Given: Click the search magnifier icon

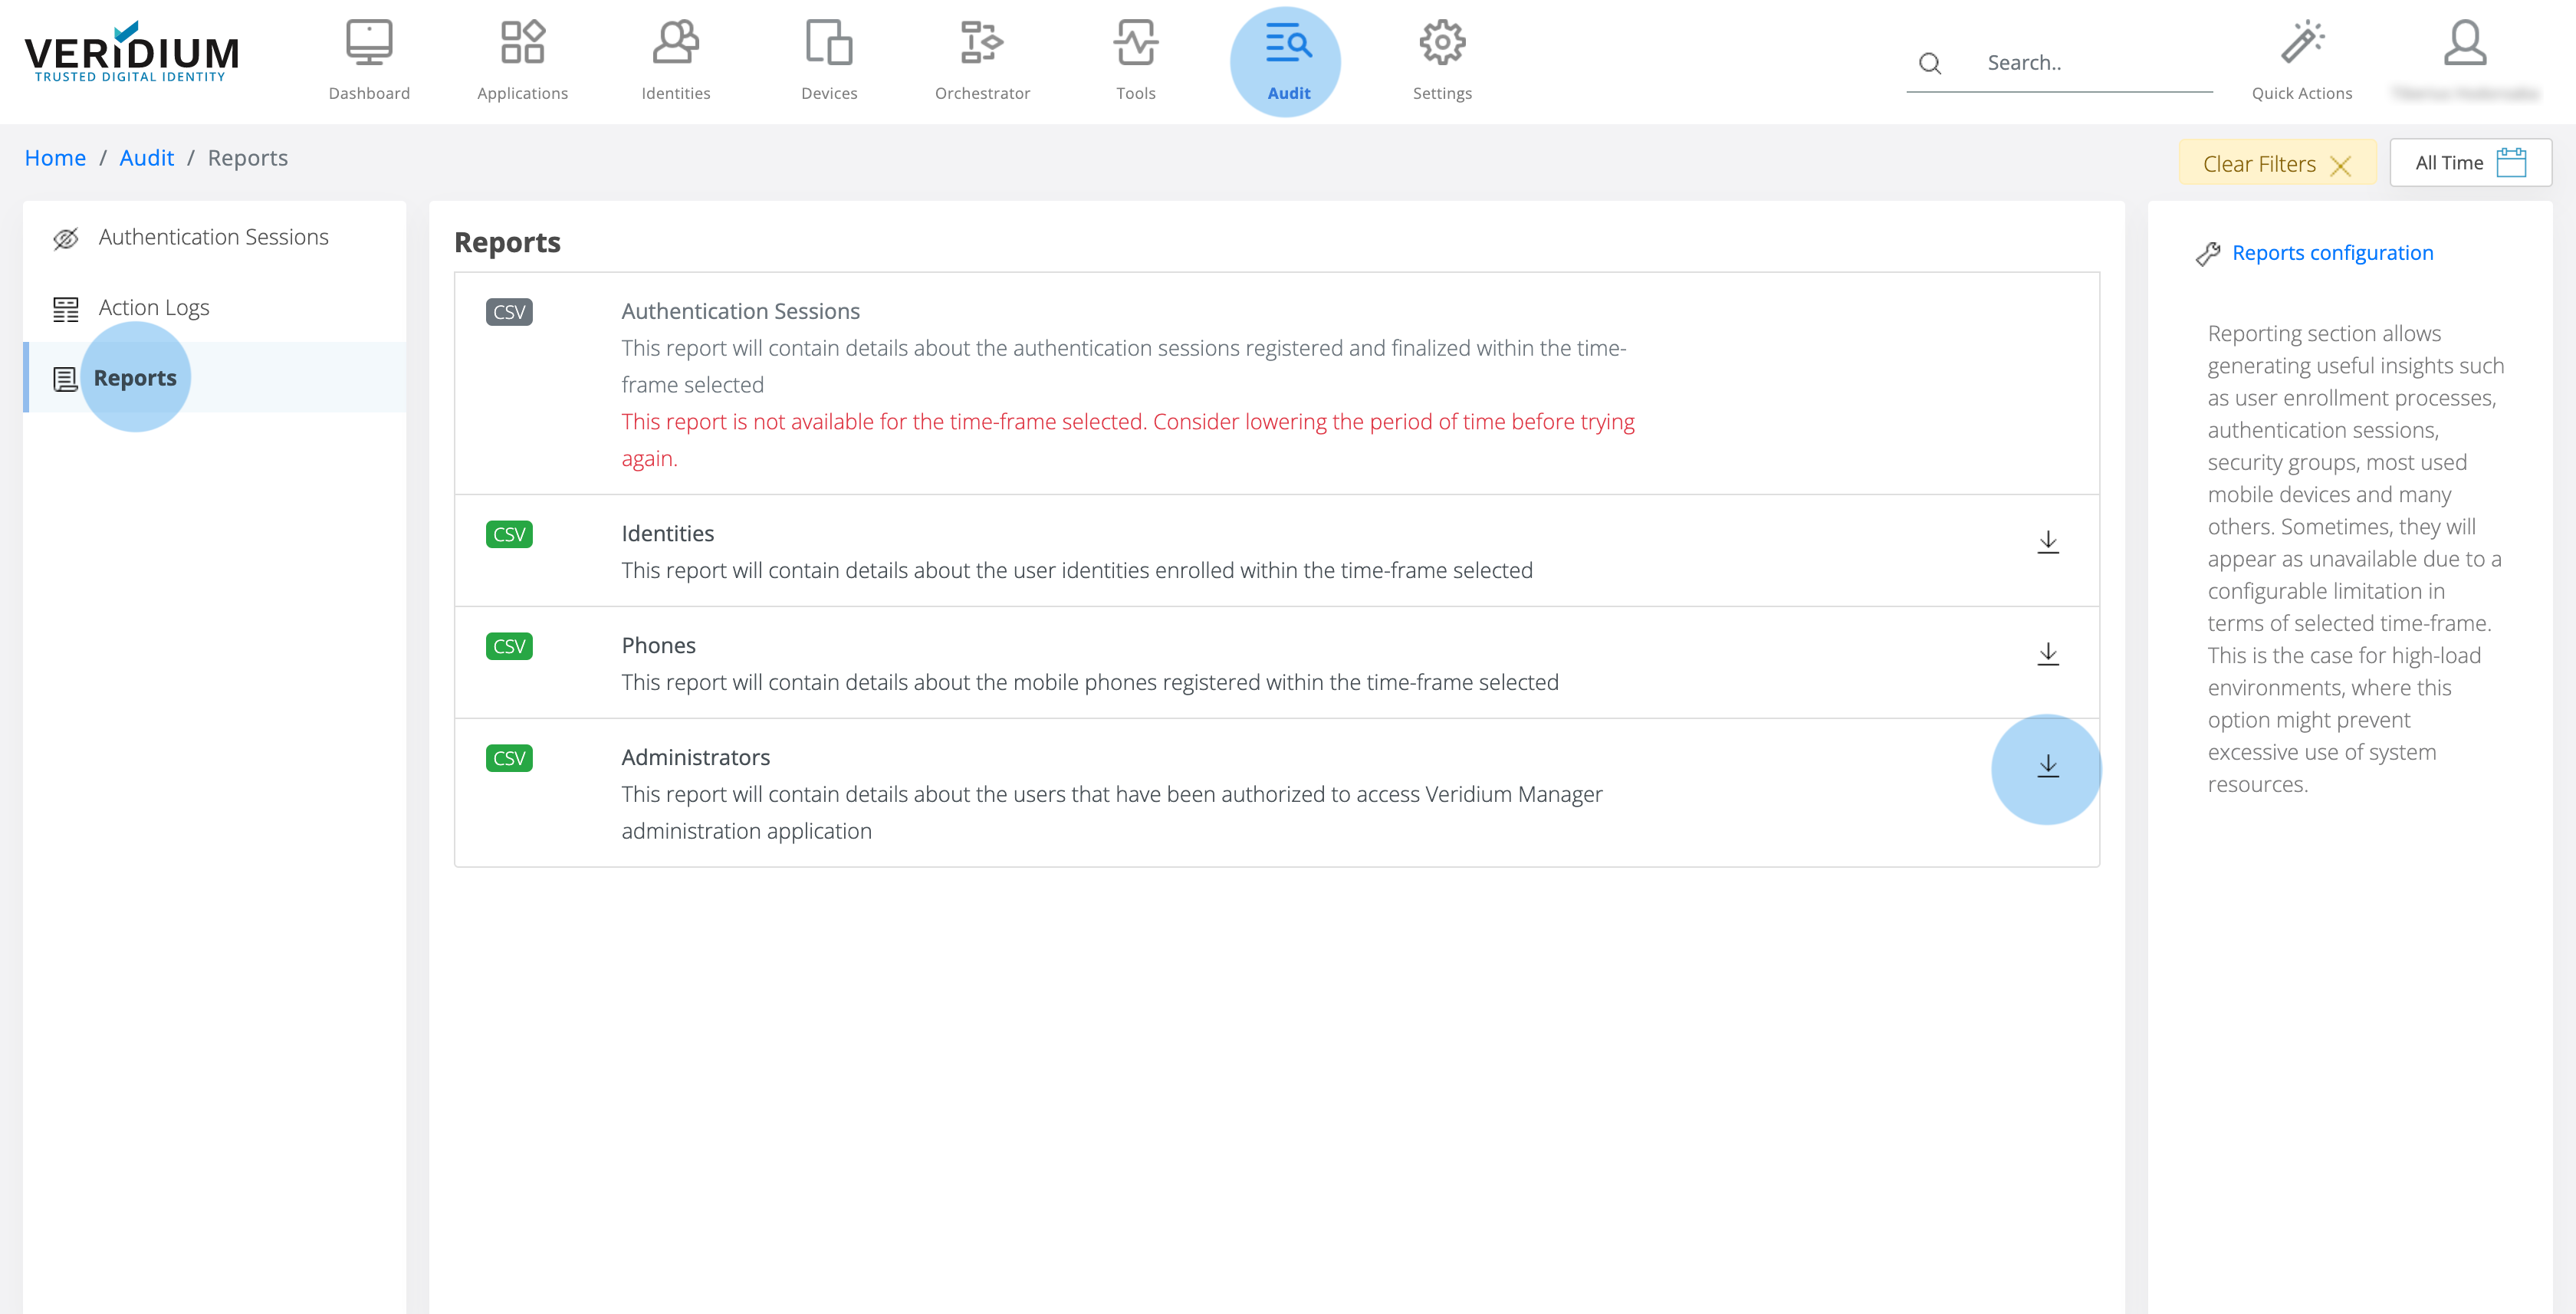Looking at the screenshot, I should click(x=1929, y=62).
